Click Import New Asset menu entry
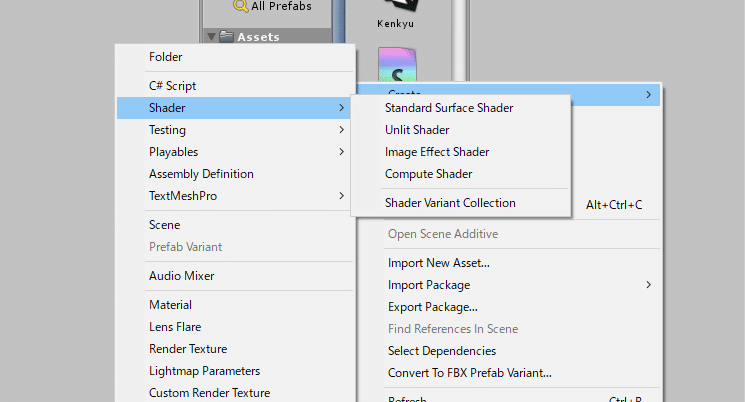This screenshot has height=402, width=745. coord(438,263)
